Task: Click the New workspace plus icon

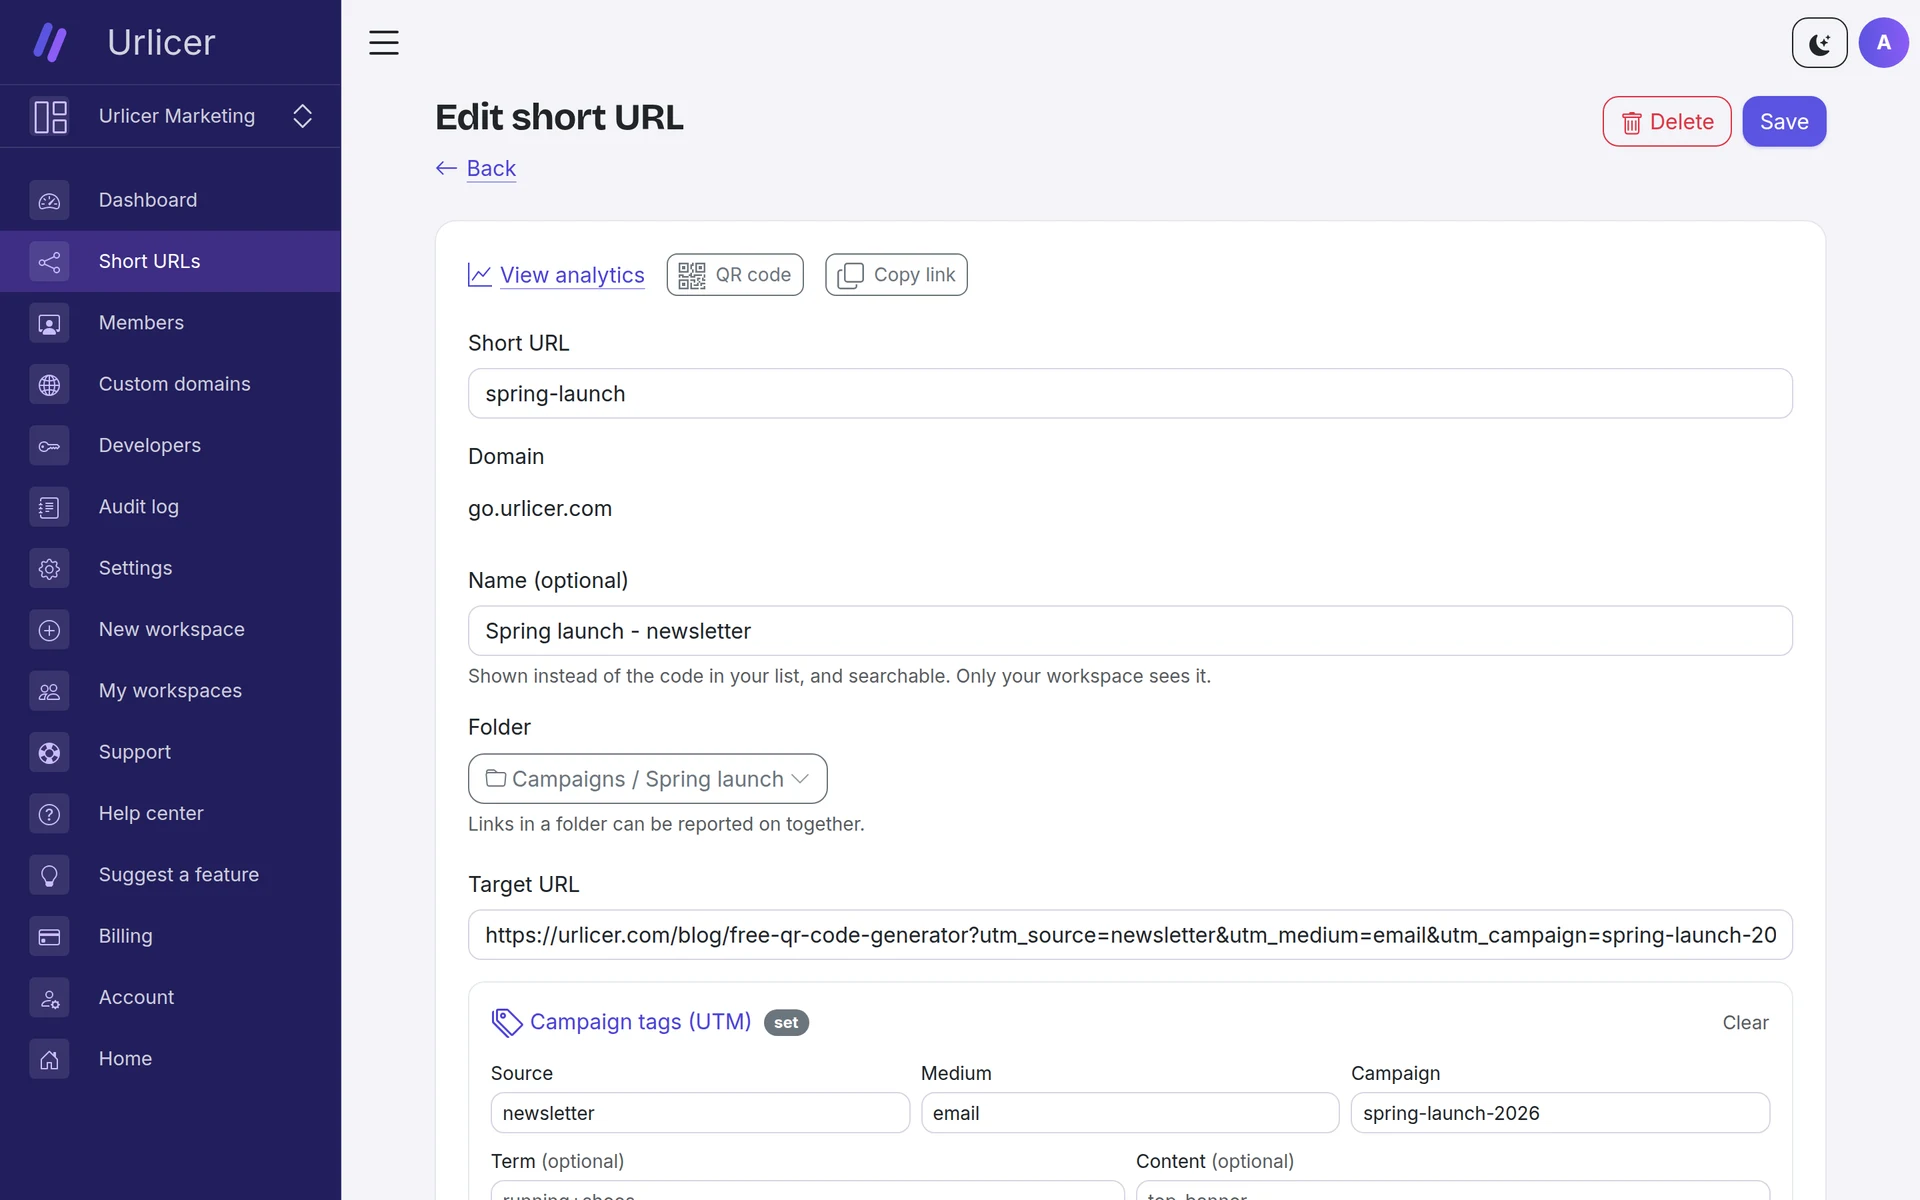Action: pos(49,630)
